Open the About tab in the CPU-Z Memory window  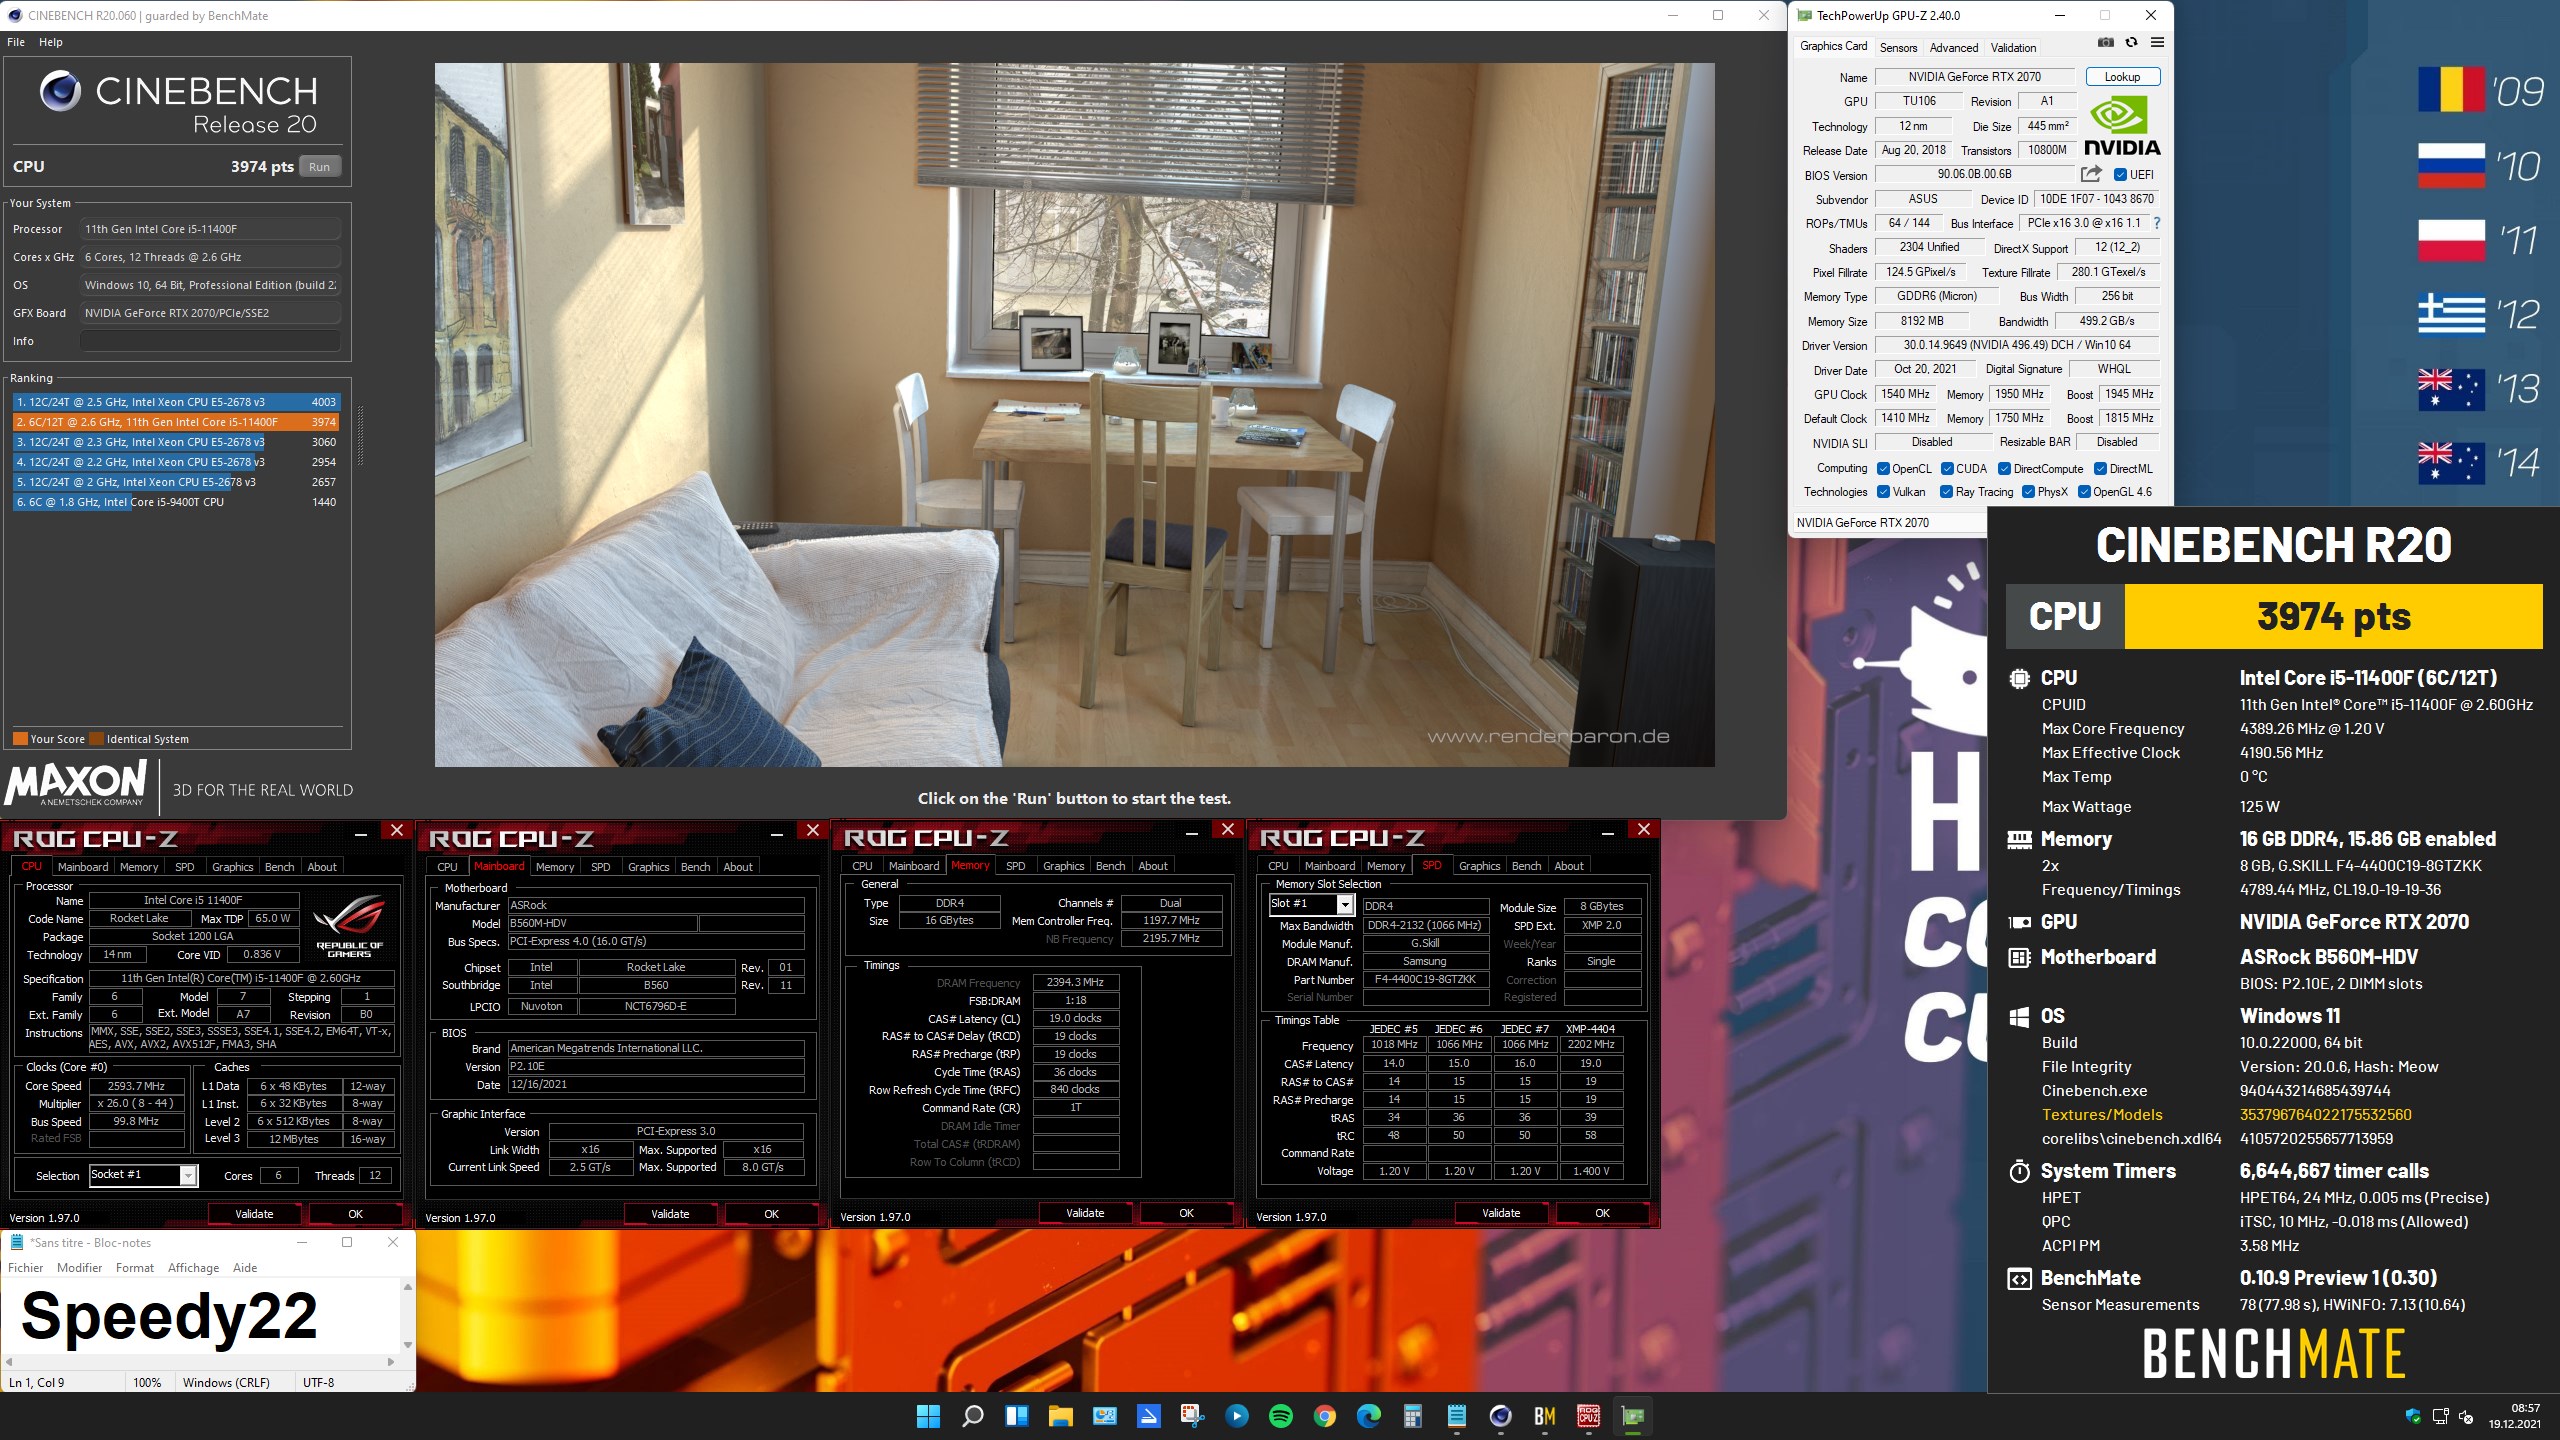click(1152, 866)
